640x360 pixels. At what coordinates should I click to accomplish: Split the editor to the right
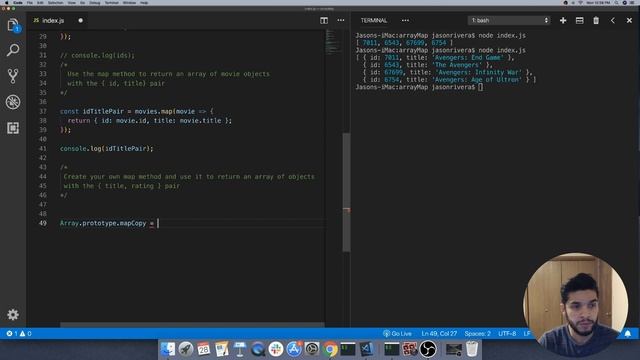[324, 20]
